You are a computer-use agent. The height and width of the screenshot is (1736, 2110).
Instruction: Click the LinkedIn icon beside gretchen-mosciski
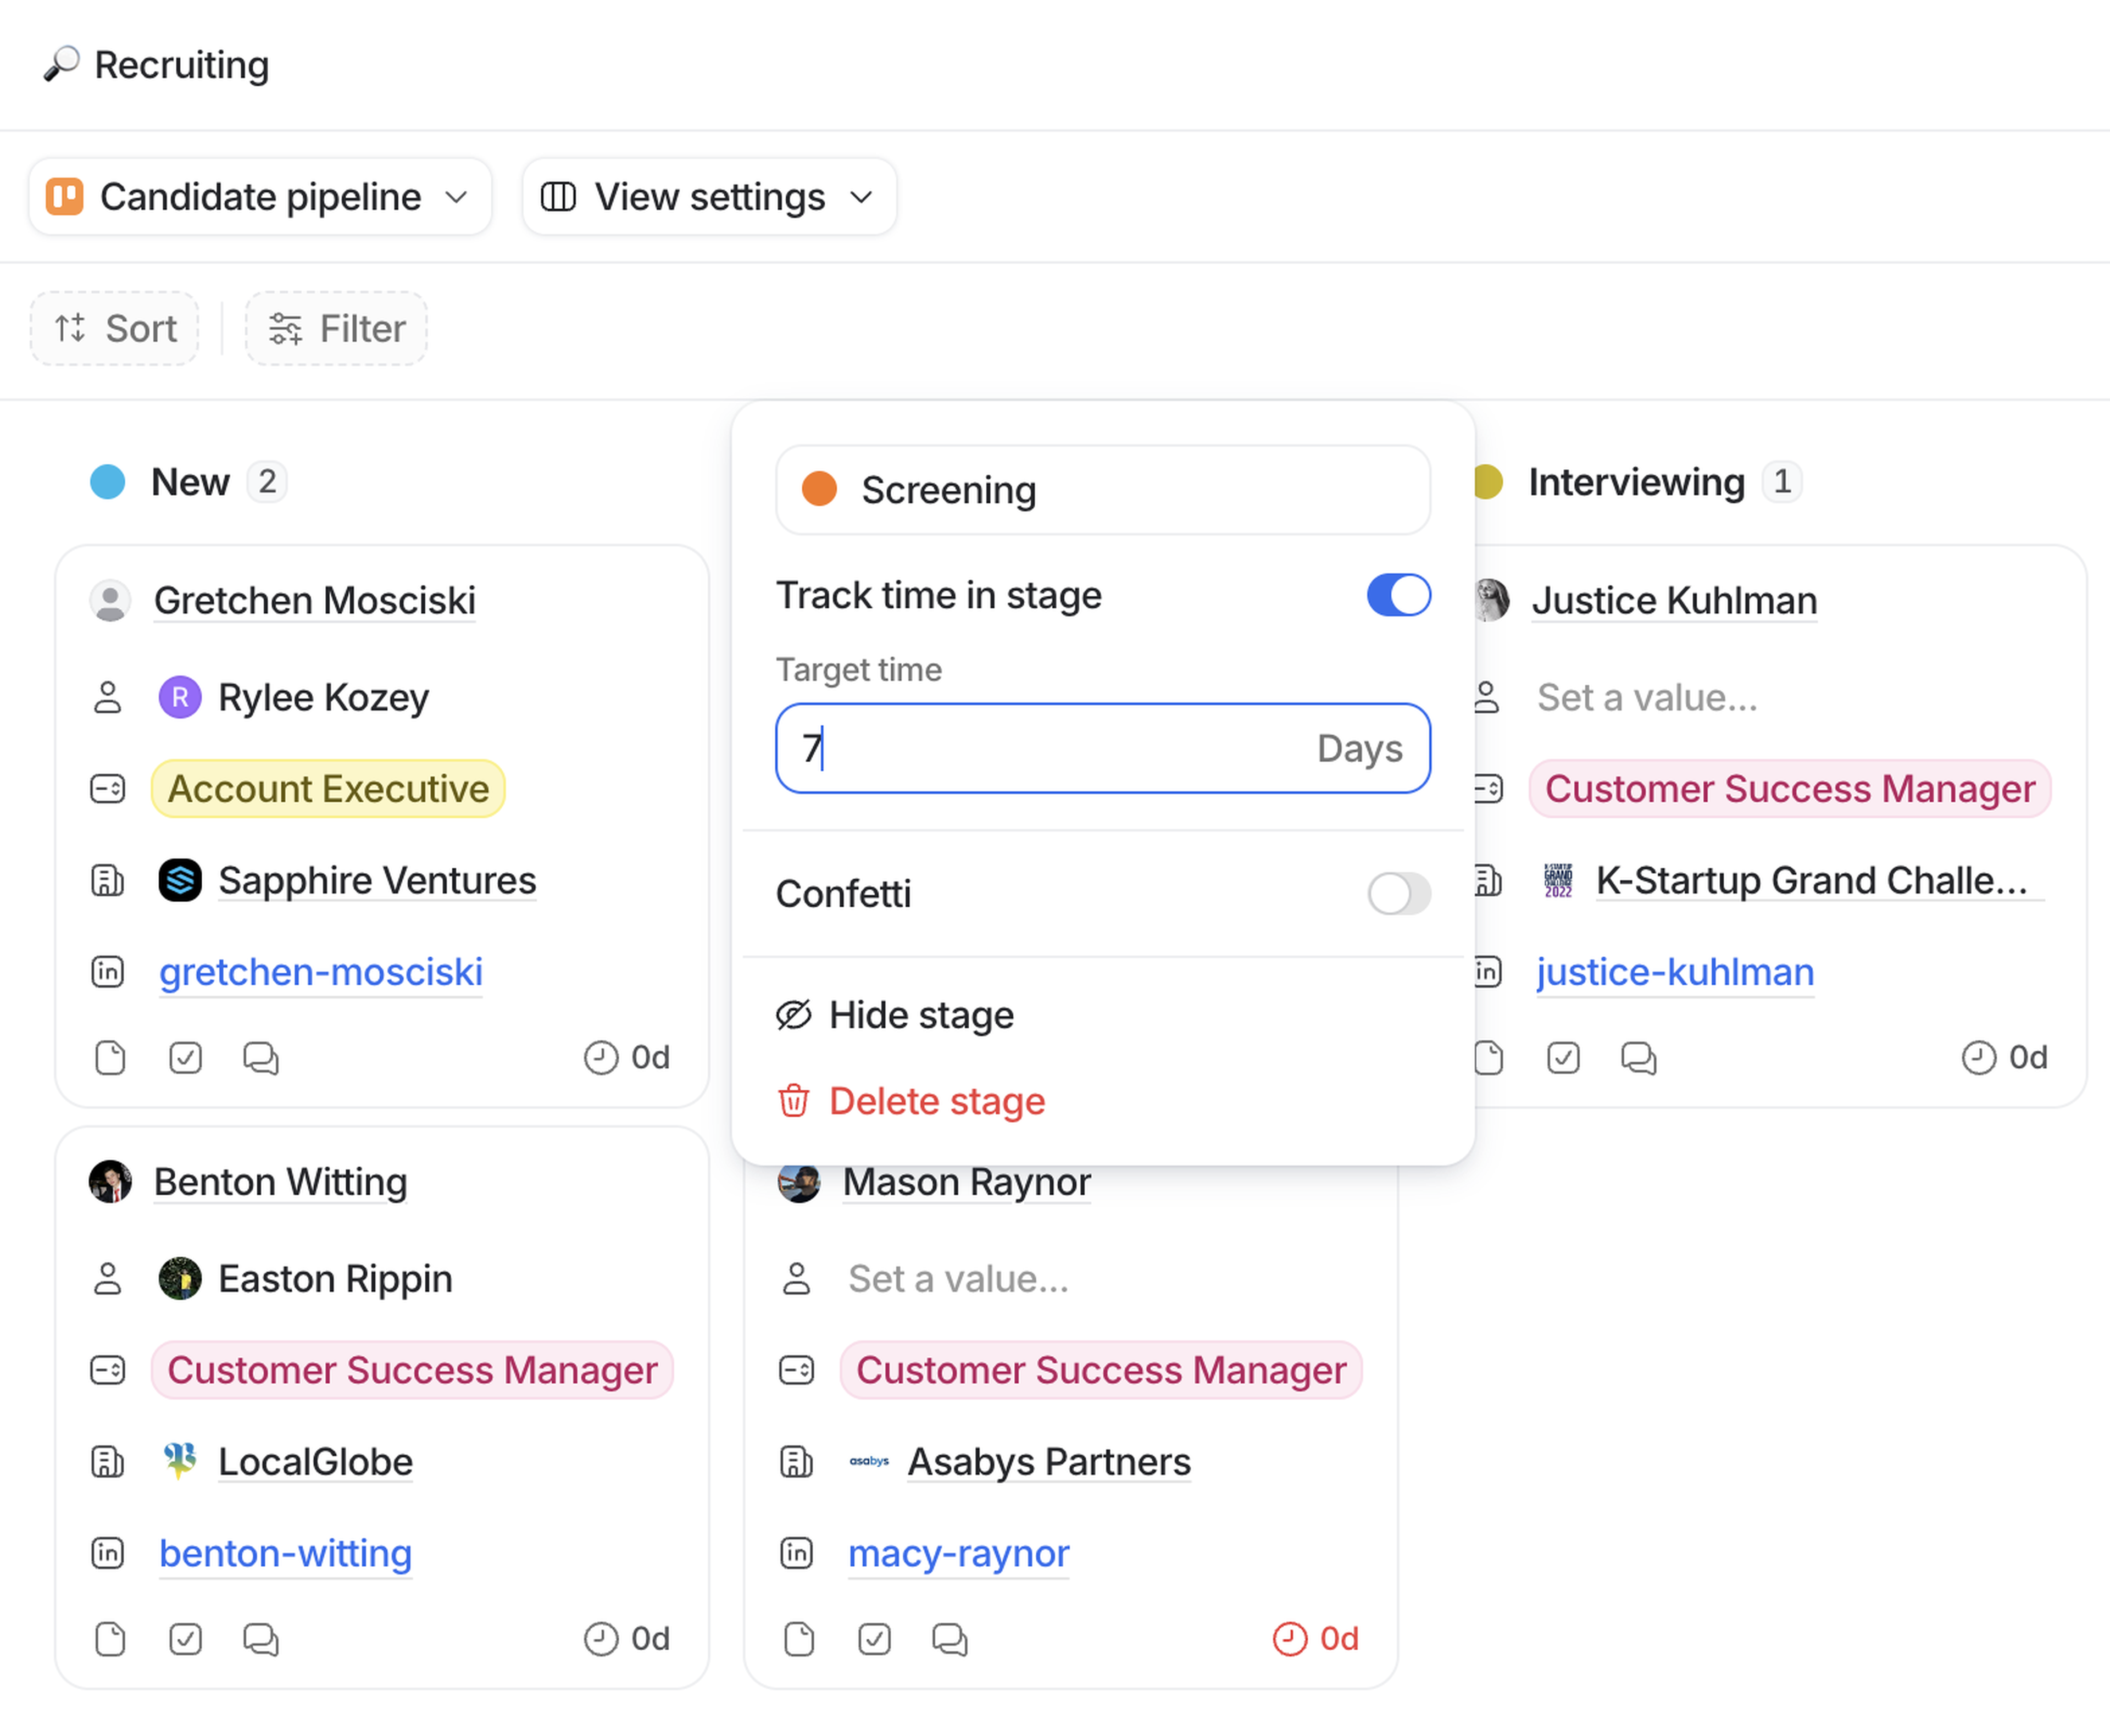[x=108, y=972]
